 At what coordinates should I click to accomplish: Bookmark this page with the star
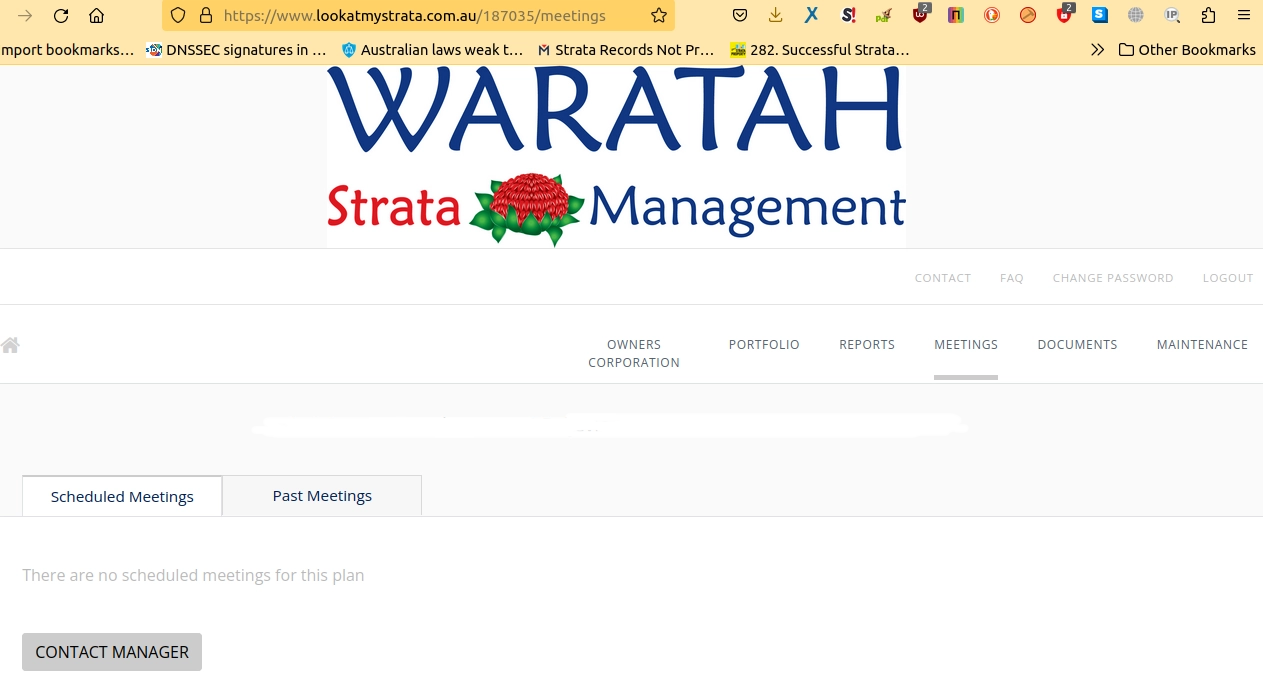click(659, 15)
